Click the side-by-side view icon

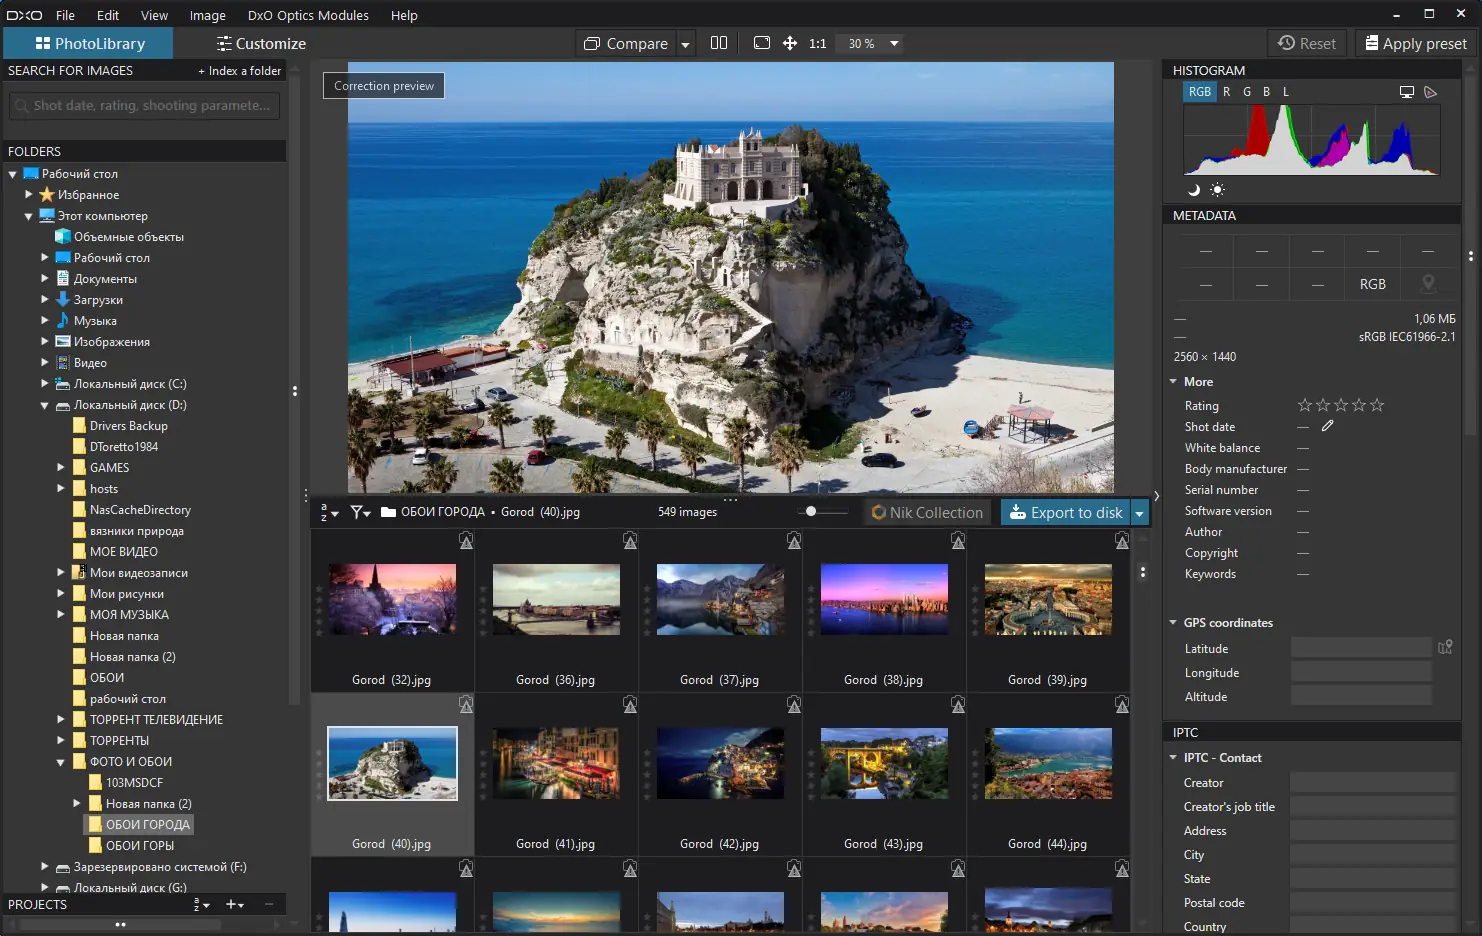718,43
